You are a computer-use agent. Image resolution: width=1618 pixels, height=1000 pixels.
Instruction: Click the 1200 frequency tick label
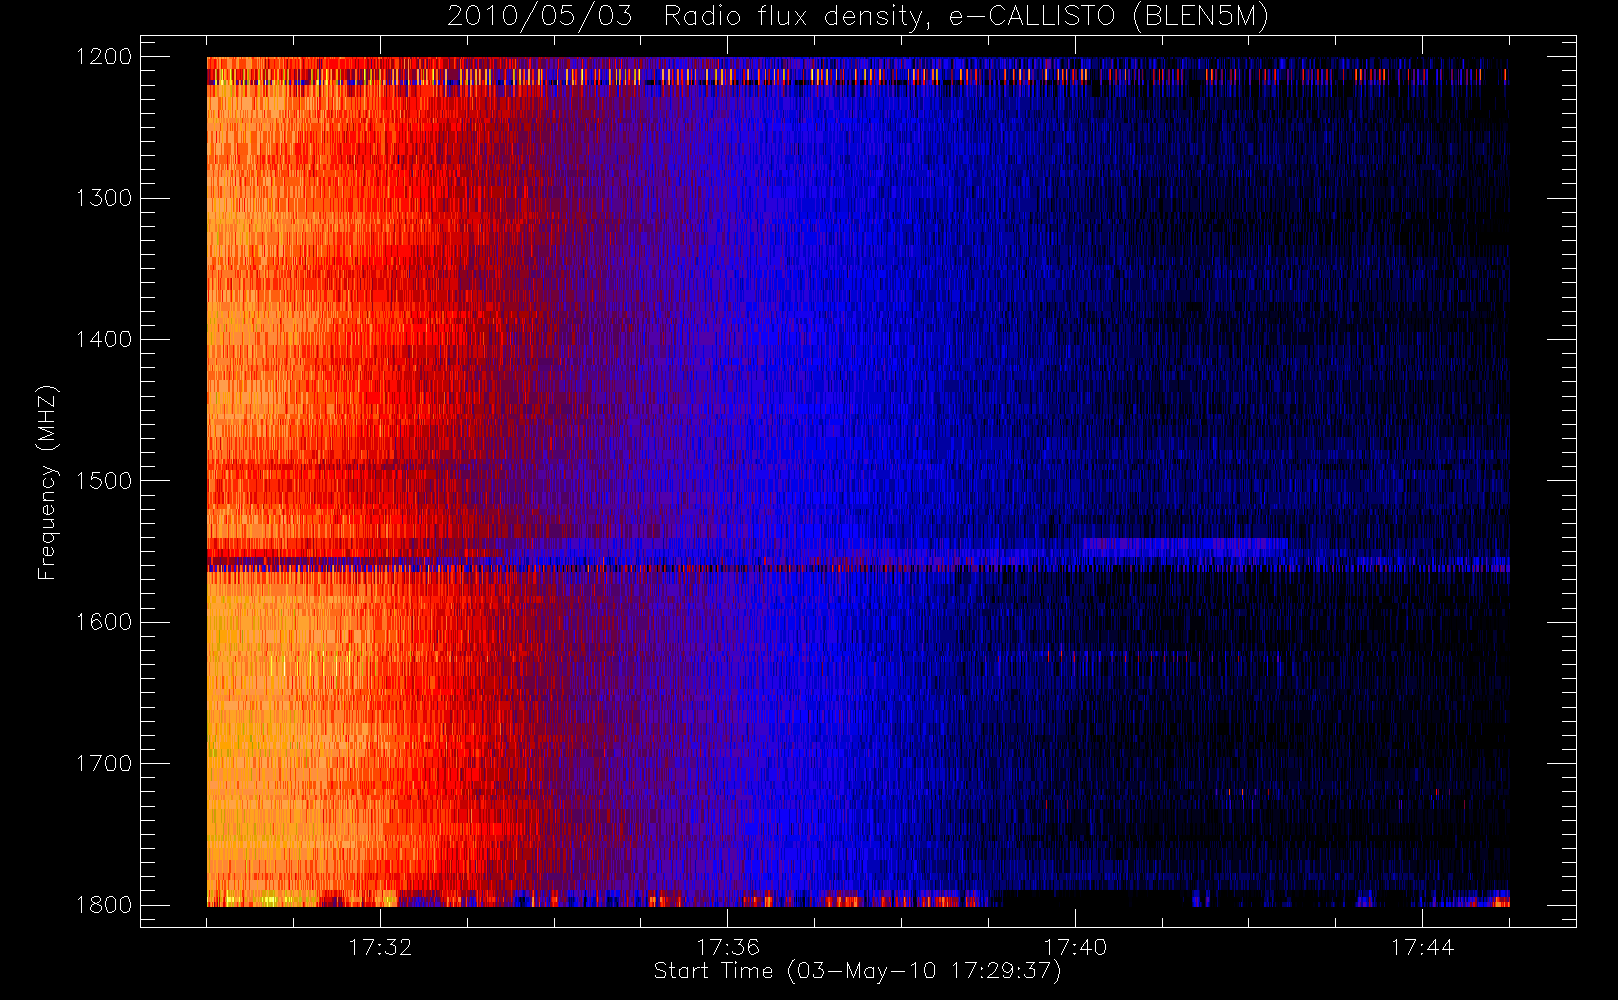pyautogui.click(x=104, y=57)
